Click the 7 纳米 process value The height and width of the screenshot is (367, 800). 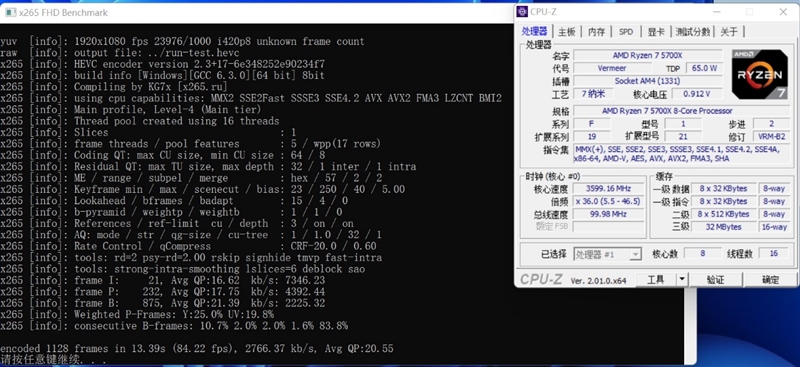pos(593,94)
